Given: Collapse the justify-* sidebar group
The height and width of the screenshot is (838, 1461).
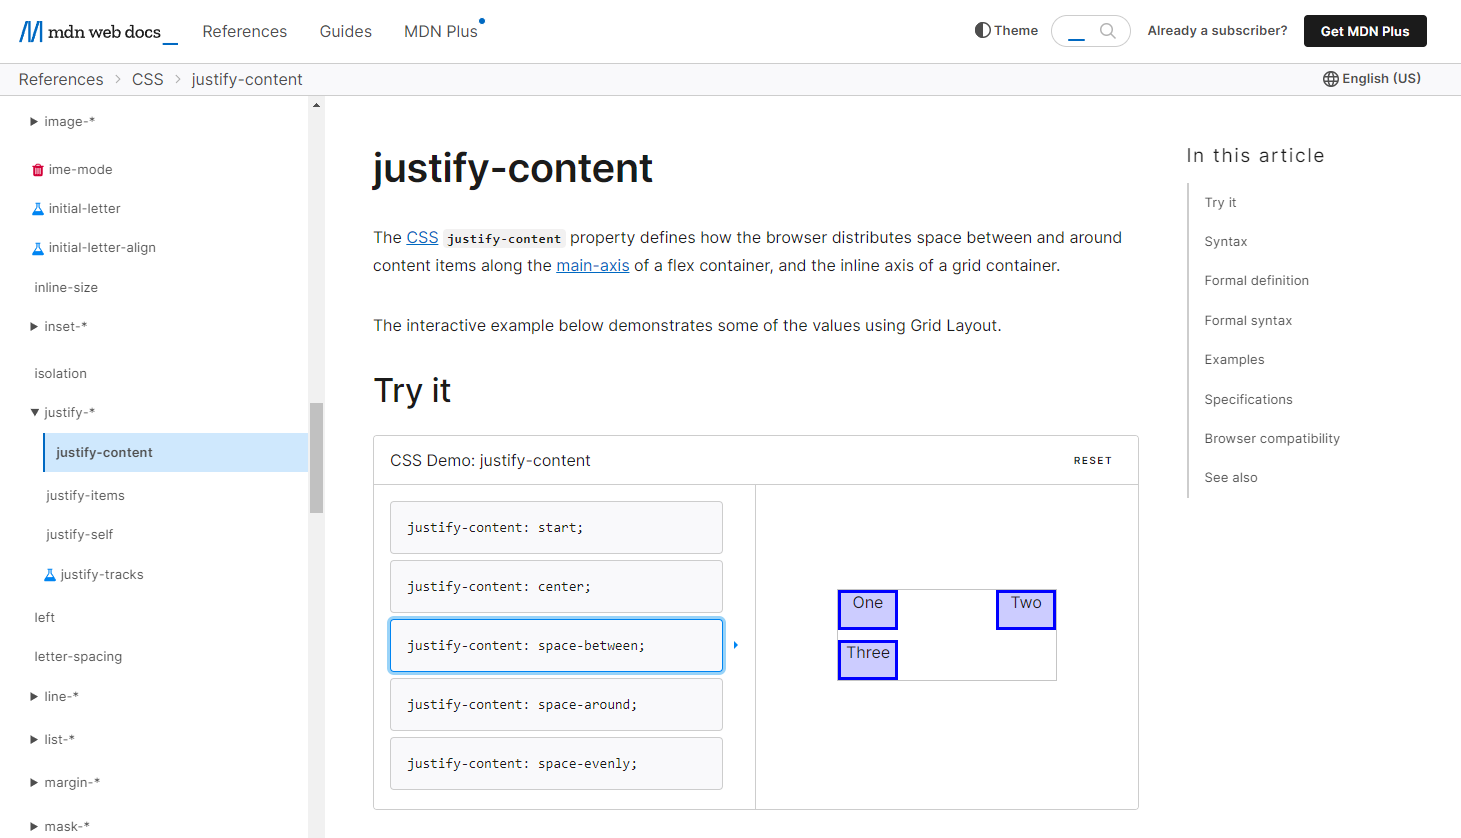Looking at the screenshot, I should pos(33,412).
